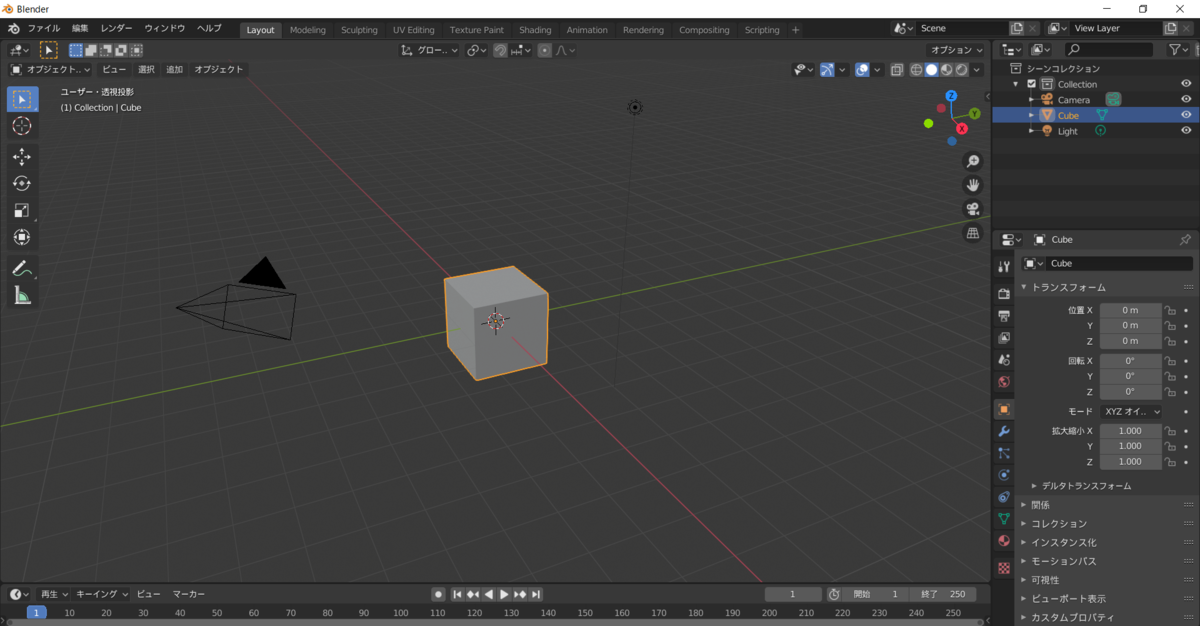
Task: Hide the Cube via eye icon
Action: pyautogui.click(x=1186, y=115)
